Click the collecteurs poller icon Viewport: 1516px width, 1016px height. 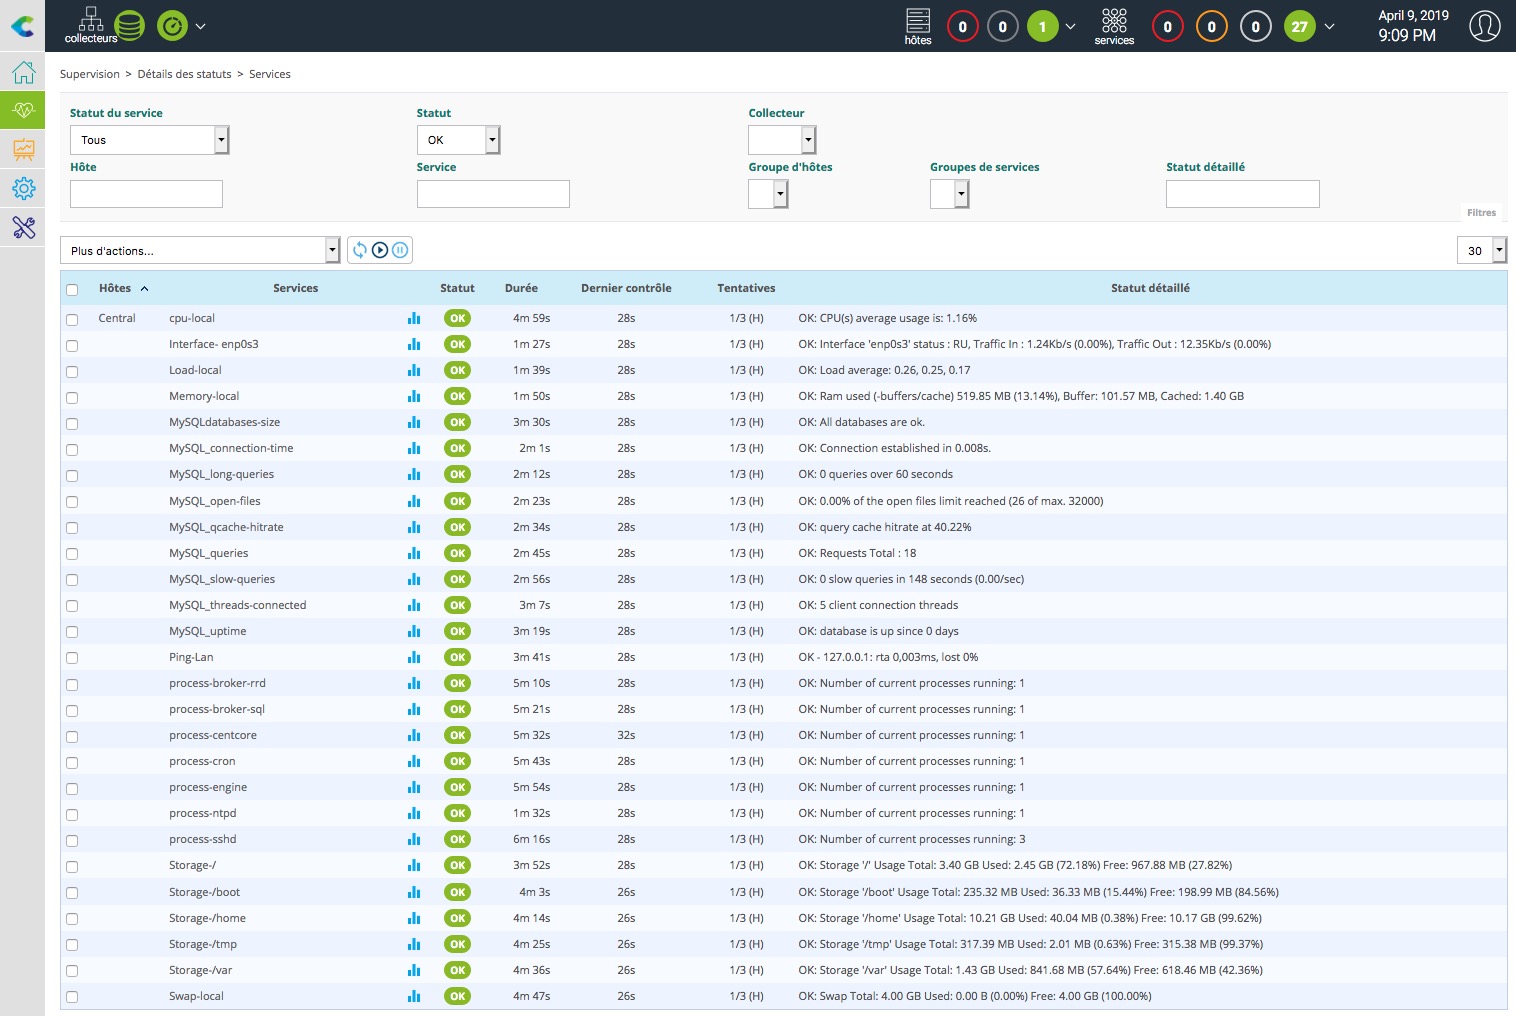point(91,25)
